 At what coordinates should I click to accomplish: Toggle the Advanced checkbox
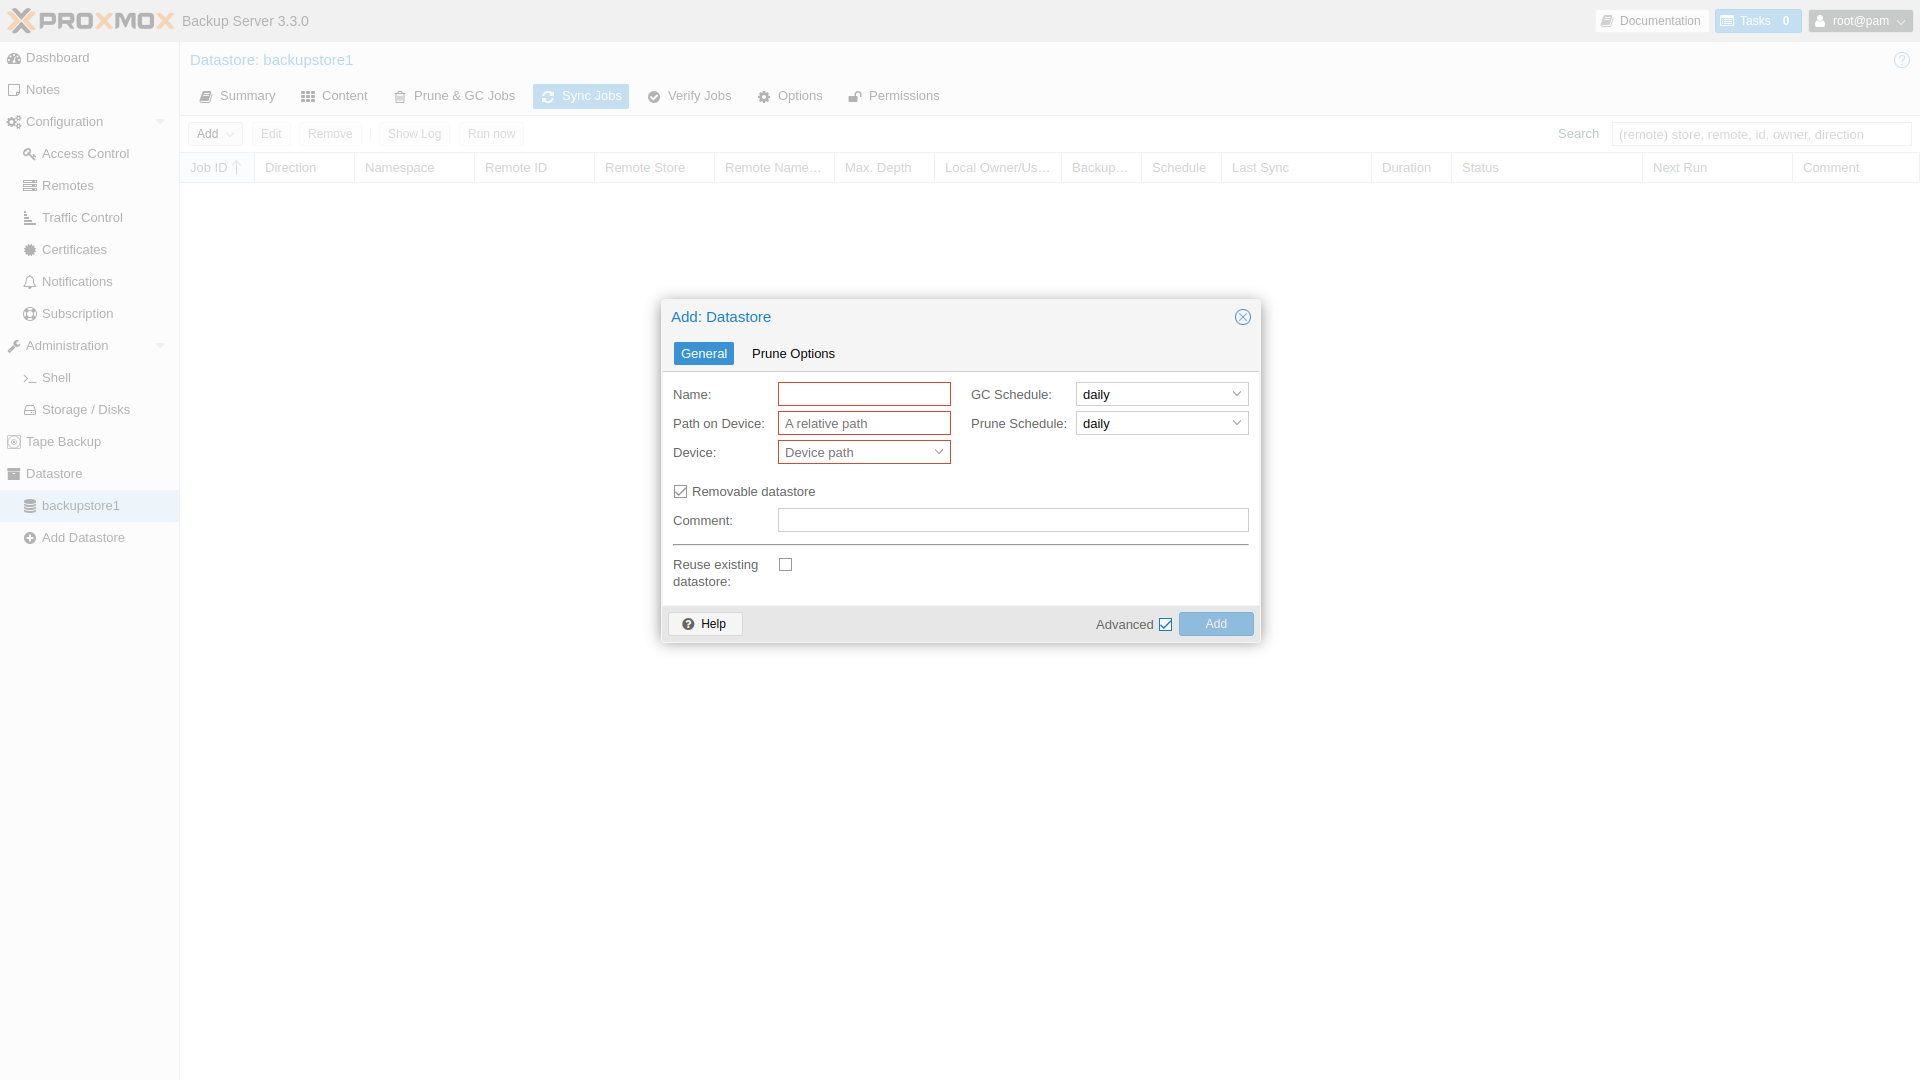click(x=1165, y=625)
